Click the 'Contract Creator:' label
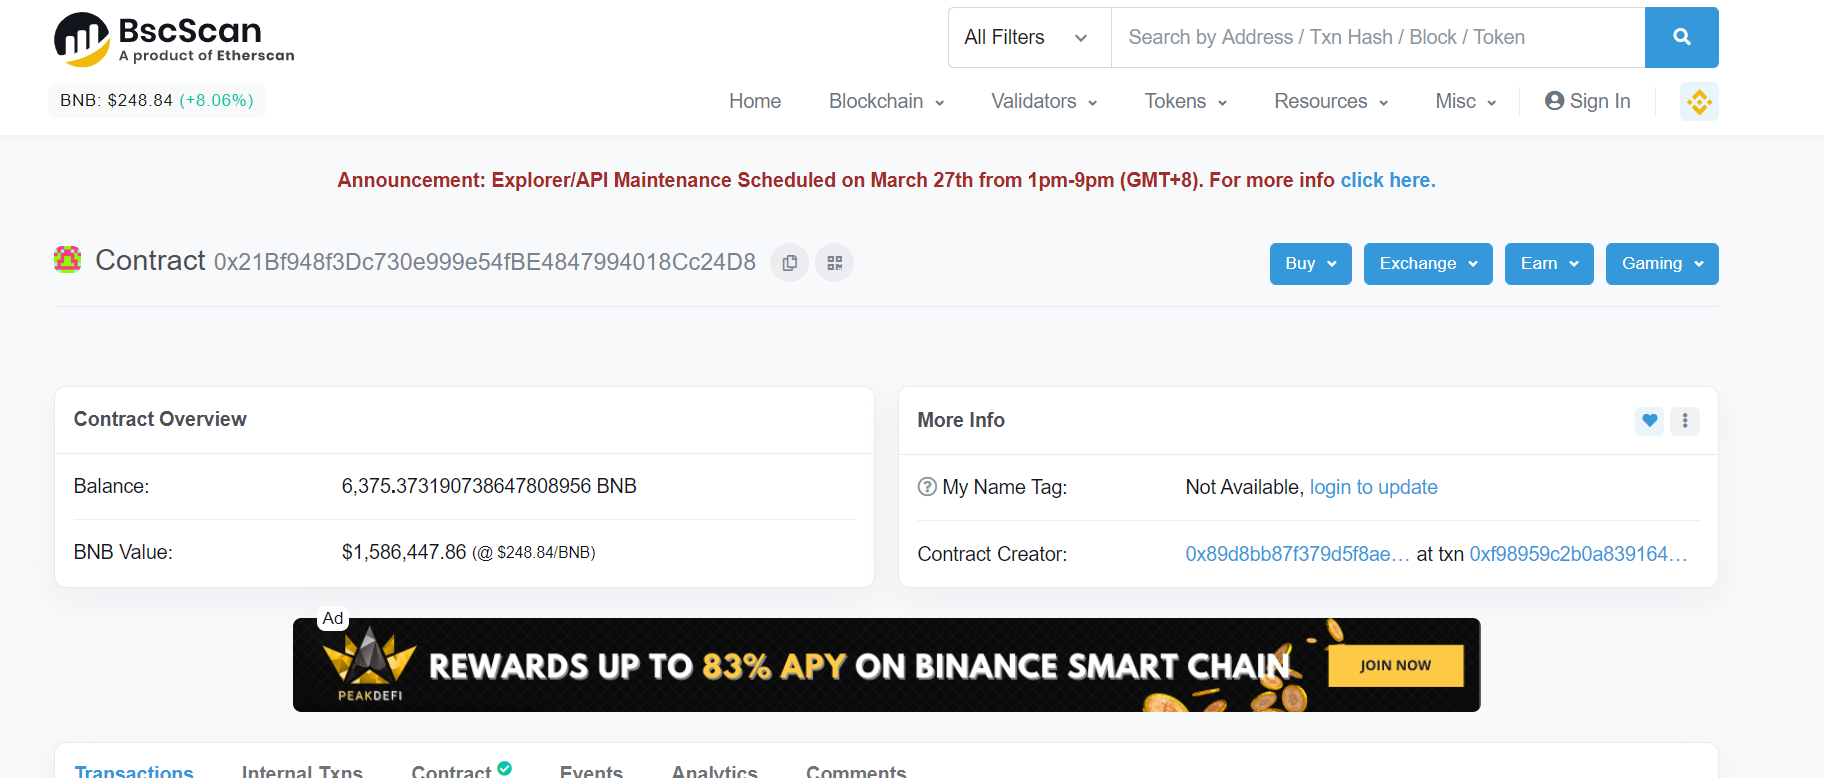Viewport: 1824px width, 778px height. click(x=992, y=554)
